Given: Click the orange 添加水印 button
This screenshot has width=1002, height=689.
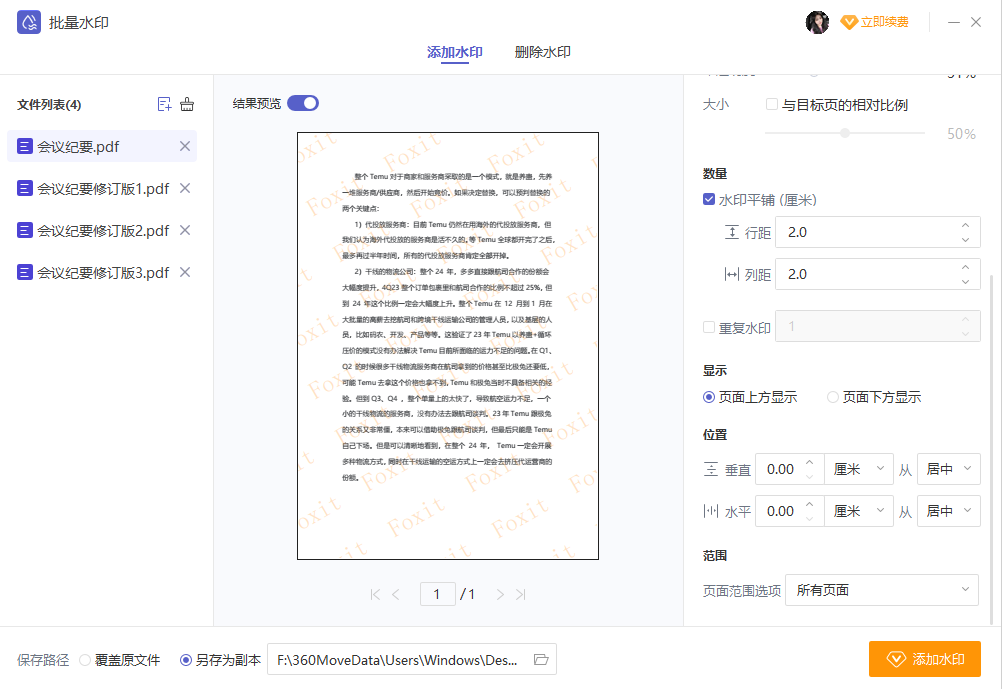Looking at the screenshot, I should pyautogui.click(x=924, y=660).
